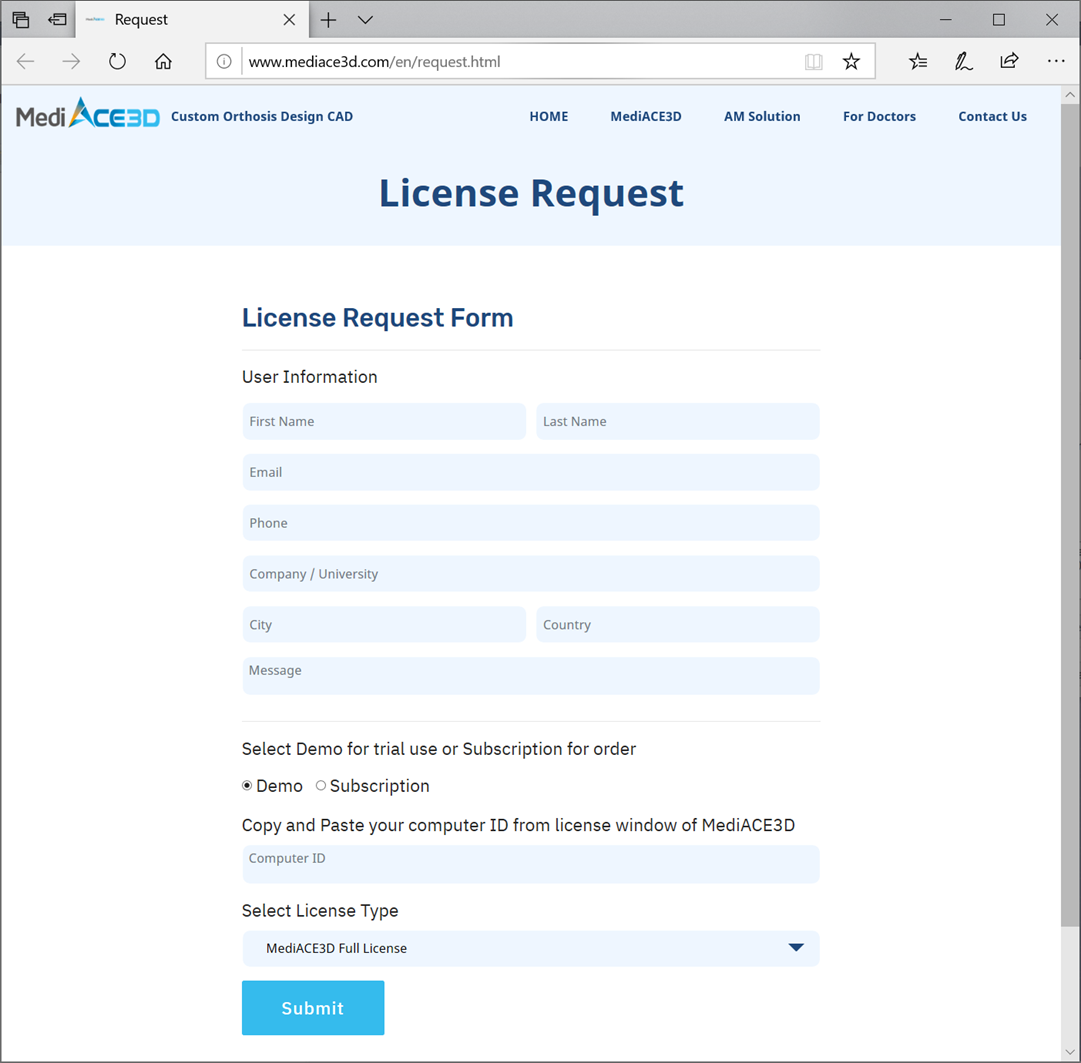The image size is (1081, 1063).
Task: Open the AM Solution menu item
Action: point(762,117)
